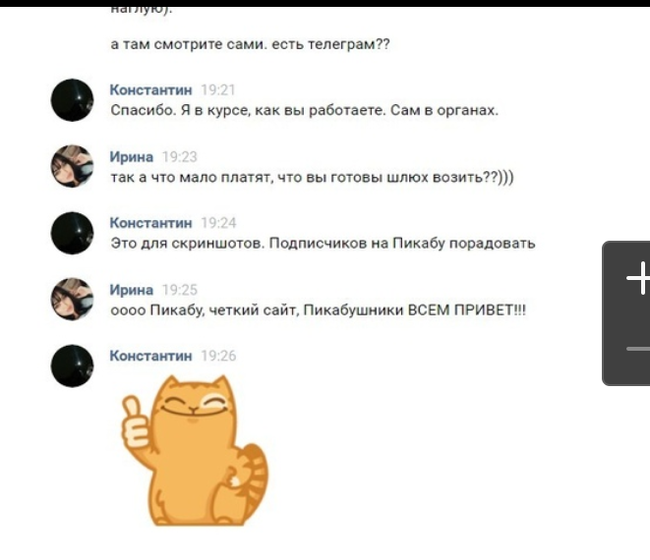Click the zoom out minus icon
Viewport: 650px width, 560px height.
[x=638, y=349]
